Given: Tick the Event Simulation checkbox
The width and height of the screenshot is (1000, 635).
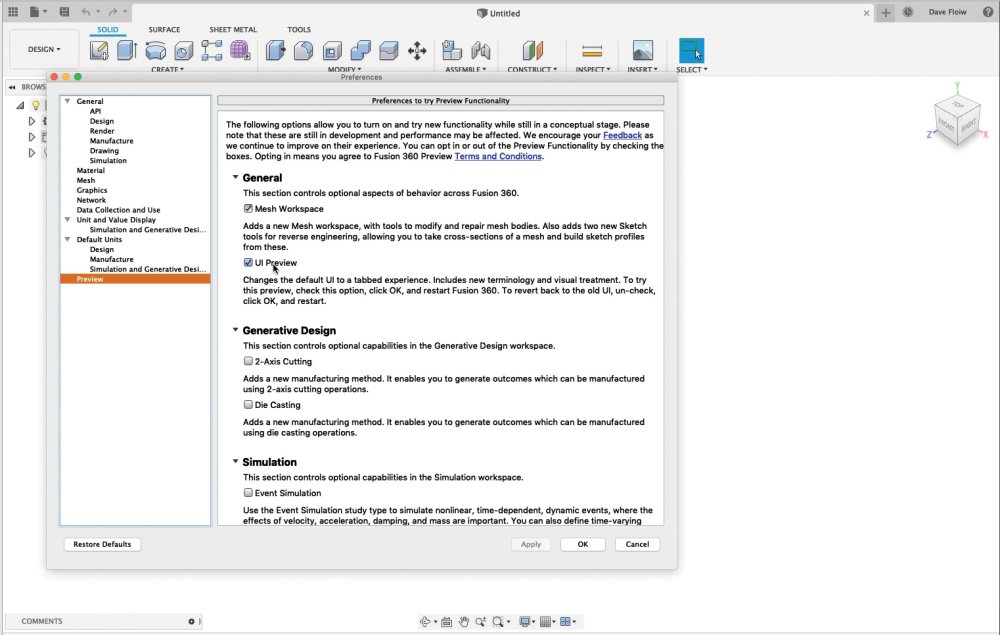Looking at the screenshot, I should tap(248, 492).
